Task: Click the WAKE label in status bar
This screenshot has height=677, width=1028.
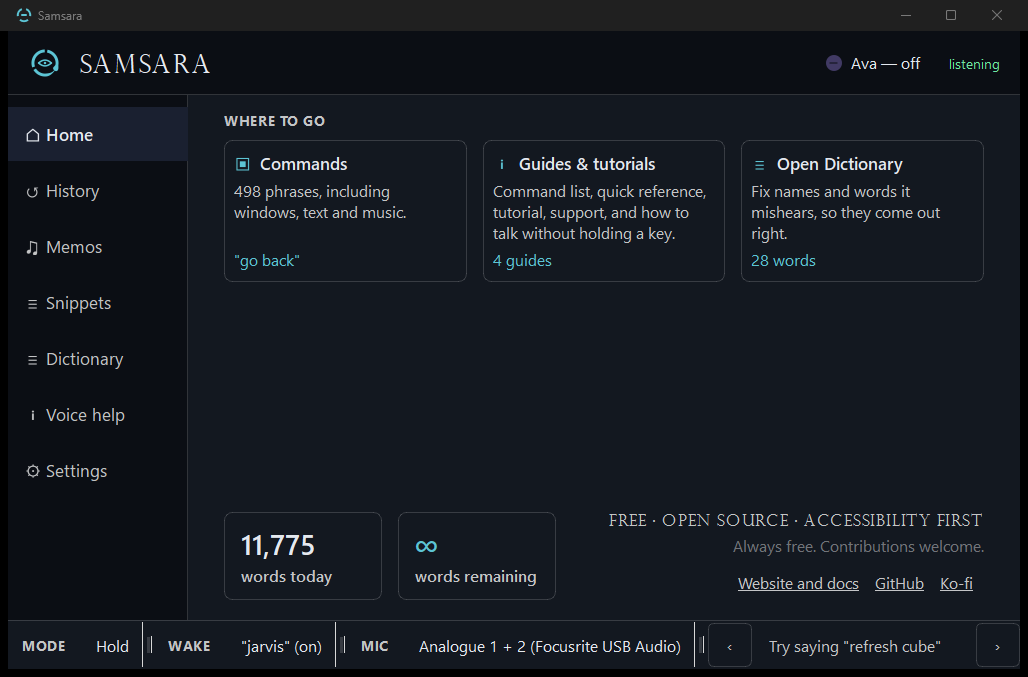Action: 189,646
